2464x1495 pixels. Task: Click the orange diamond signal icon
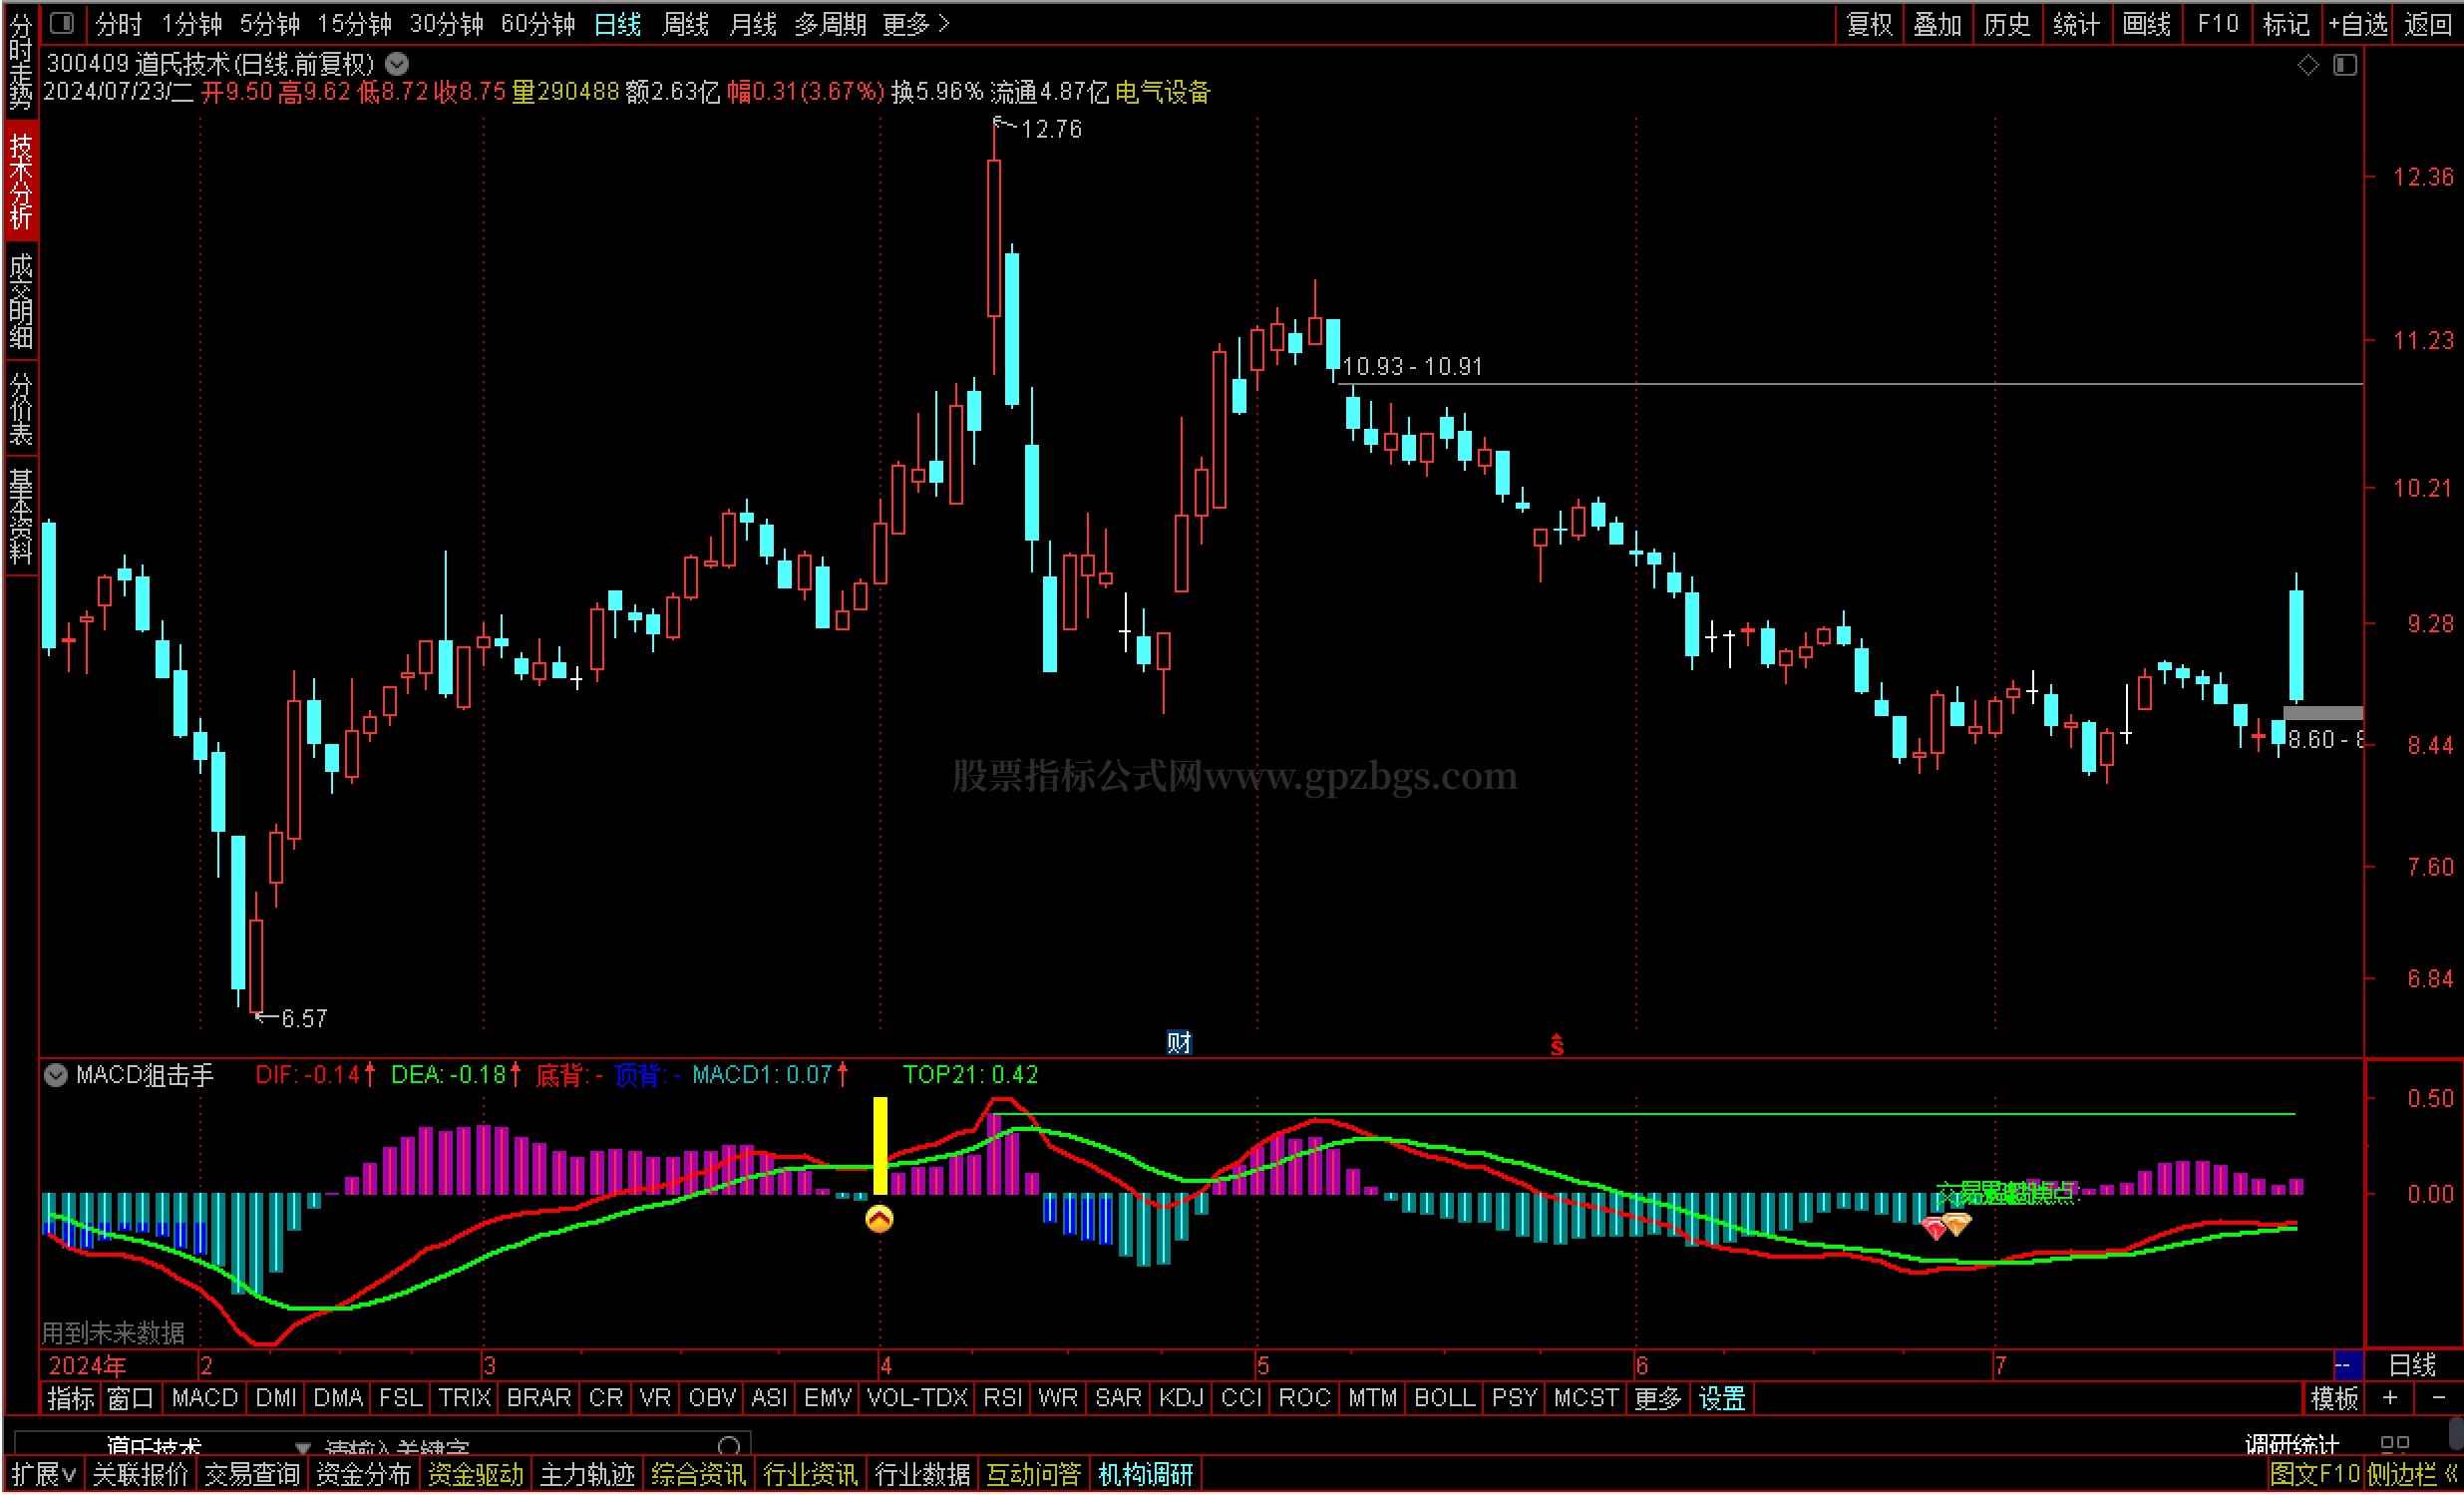[1957, 1224]
